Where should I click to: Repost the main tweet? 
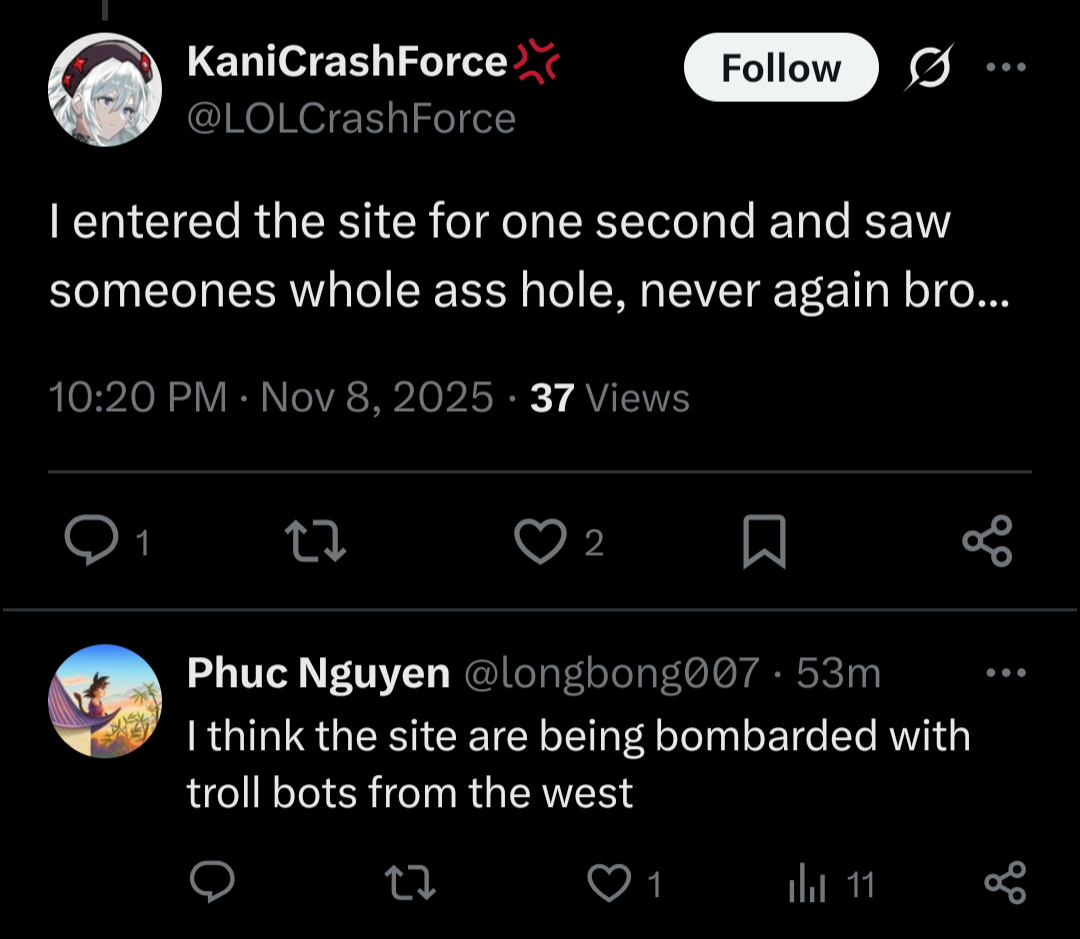click(x=316, y=542)
